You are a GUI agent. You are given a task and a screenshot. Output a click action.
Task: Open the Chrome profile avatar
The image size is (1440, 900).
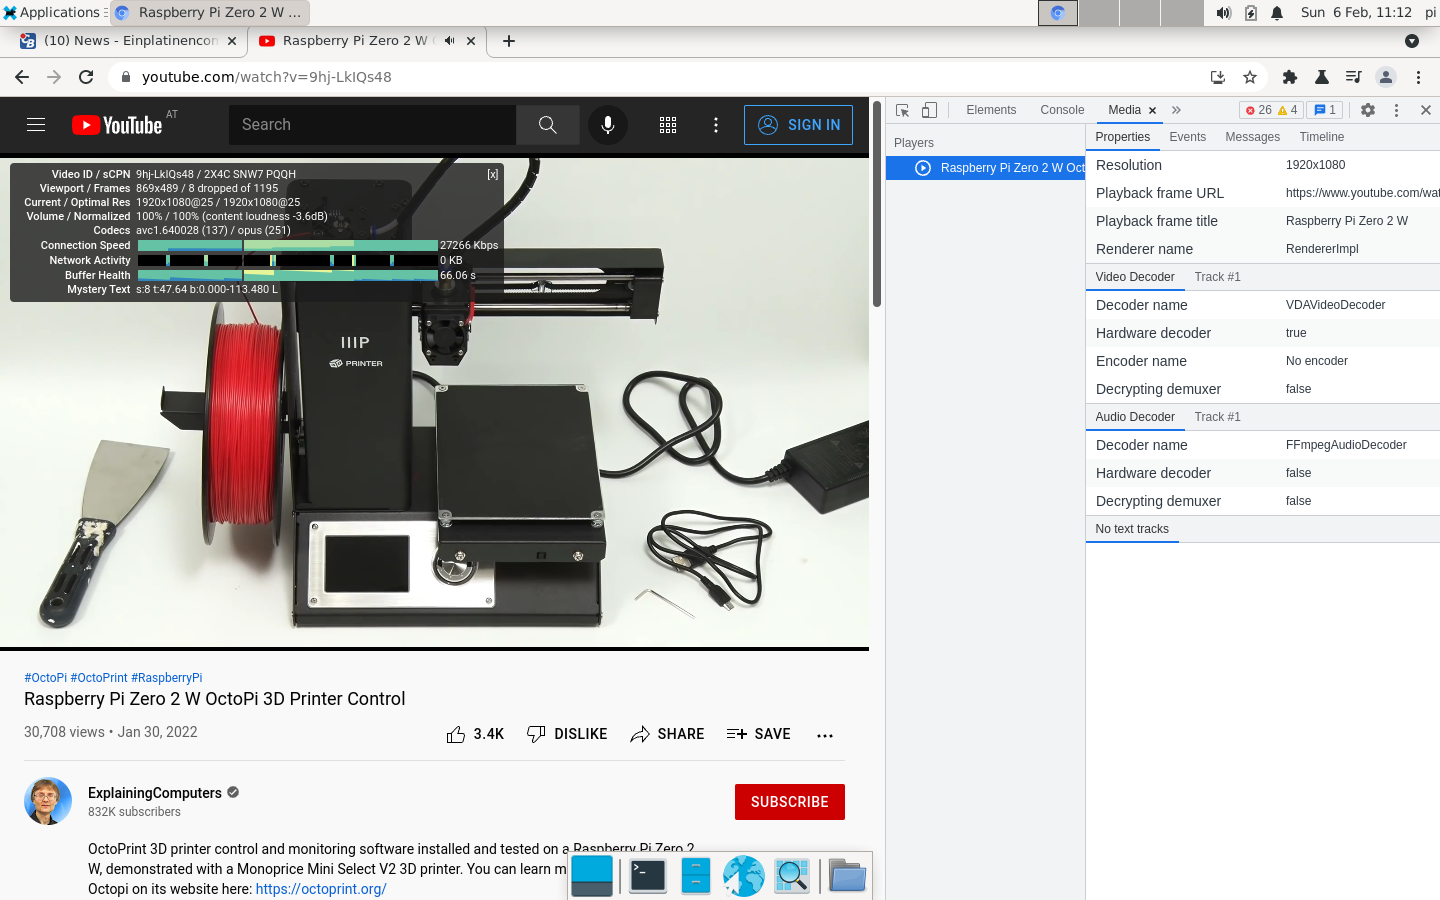pyautogui.click(x=1386, y=77)
